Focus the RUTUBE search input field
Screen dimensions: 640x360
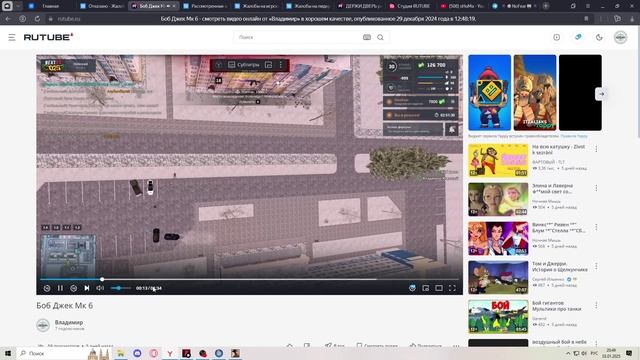tap(298, 37)
